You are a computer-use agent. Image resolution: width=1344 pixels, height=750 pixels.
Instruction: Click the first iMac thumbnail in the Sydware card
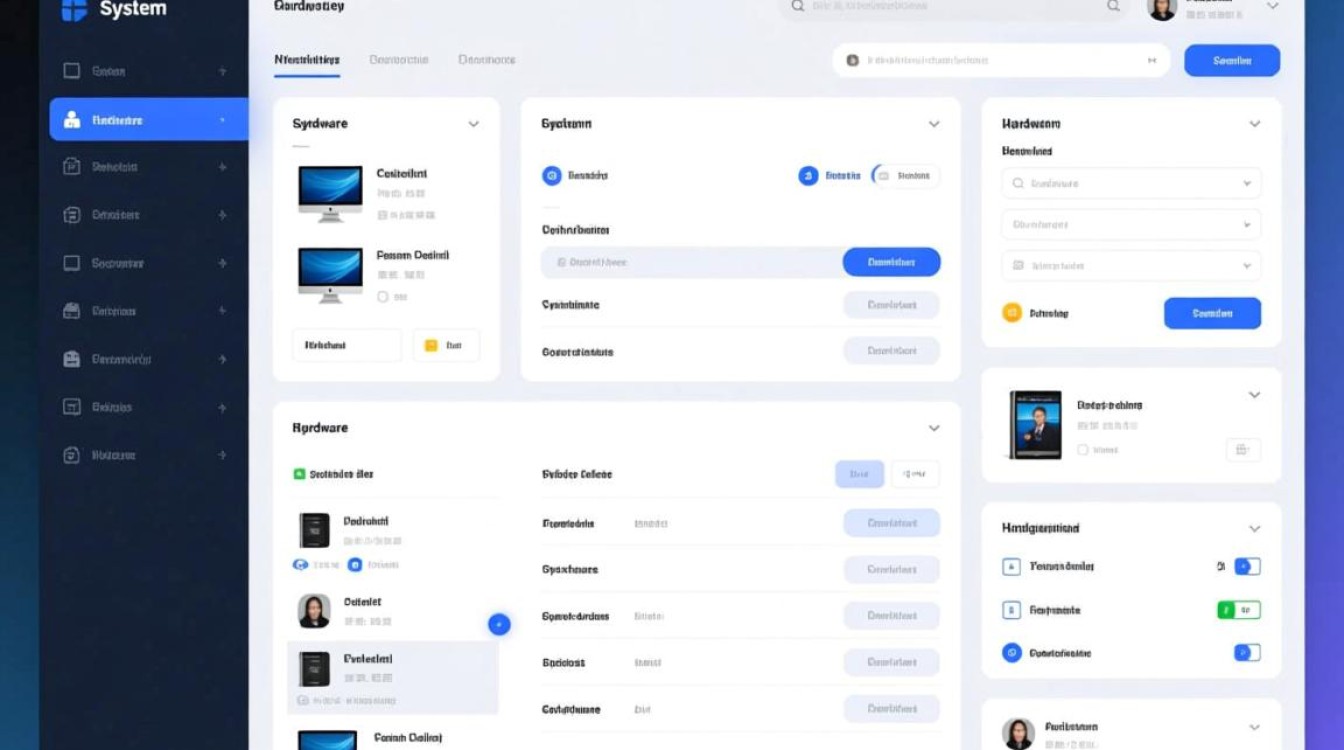pos(330,191)
